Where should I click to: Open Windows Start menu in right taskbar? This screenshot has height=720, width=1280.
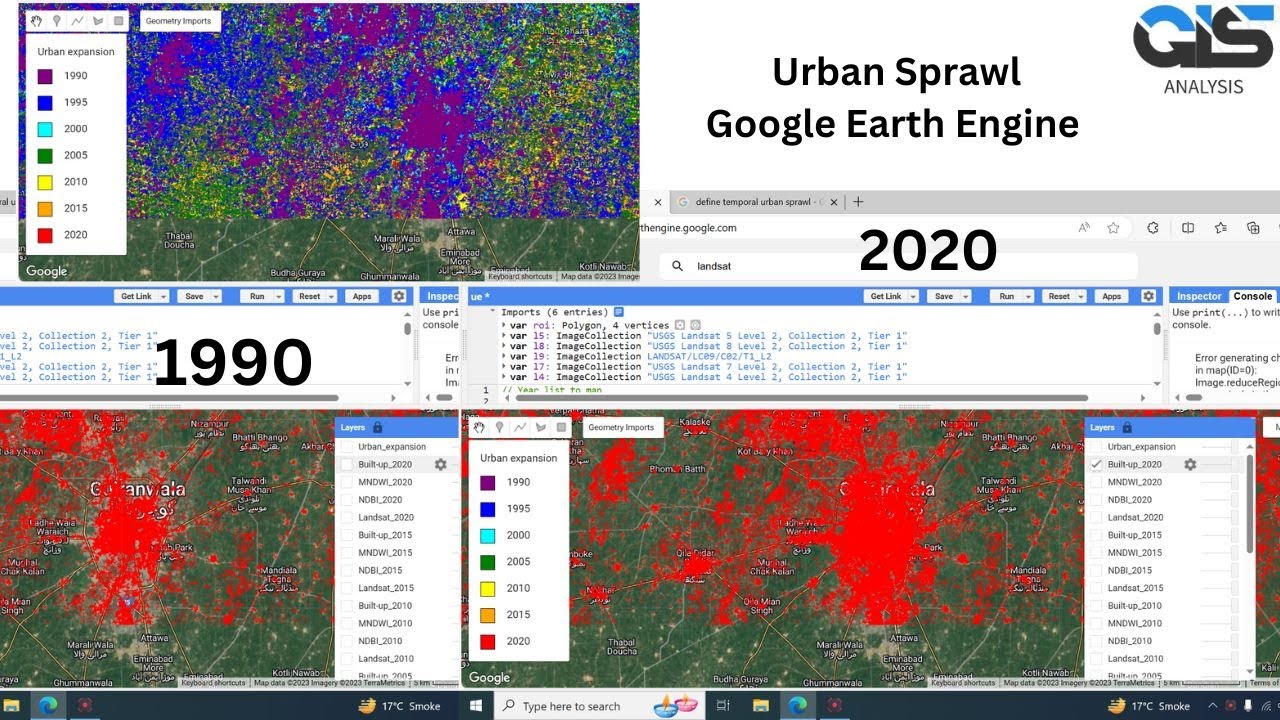[x=476, y=705]
